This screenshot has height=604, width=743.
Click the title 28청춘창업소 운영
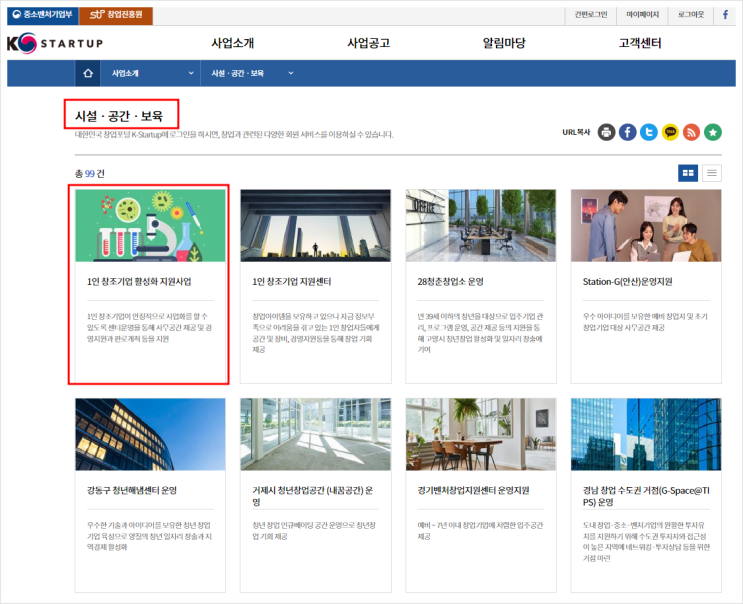click(x=451, y=282)
